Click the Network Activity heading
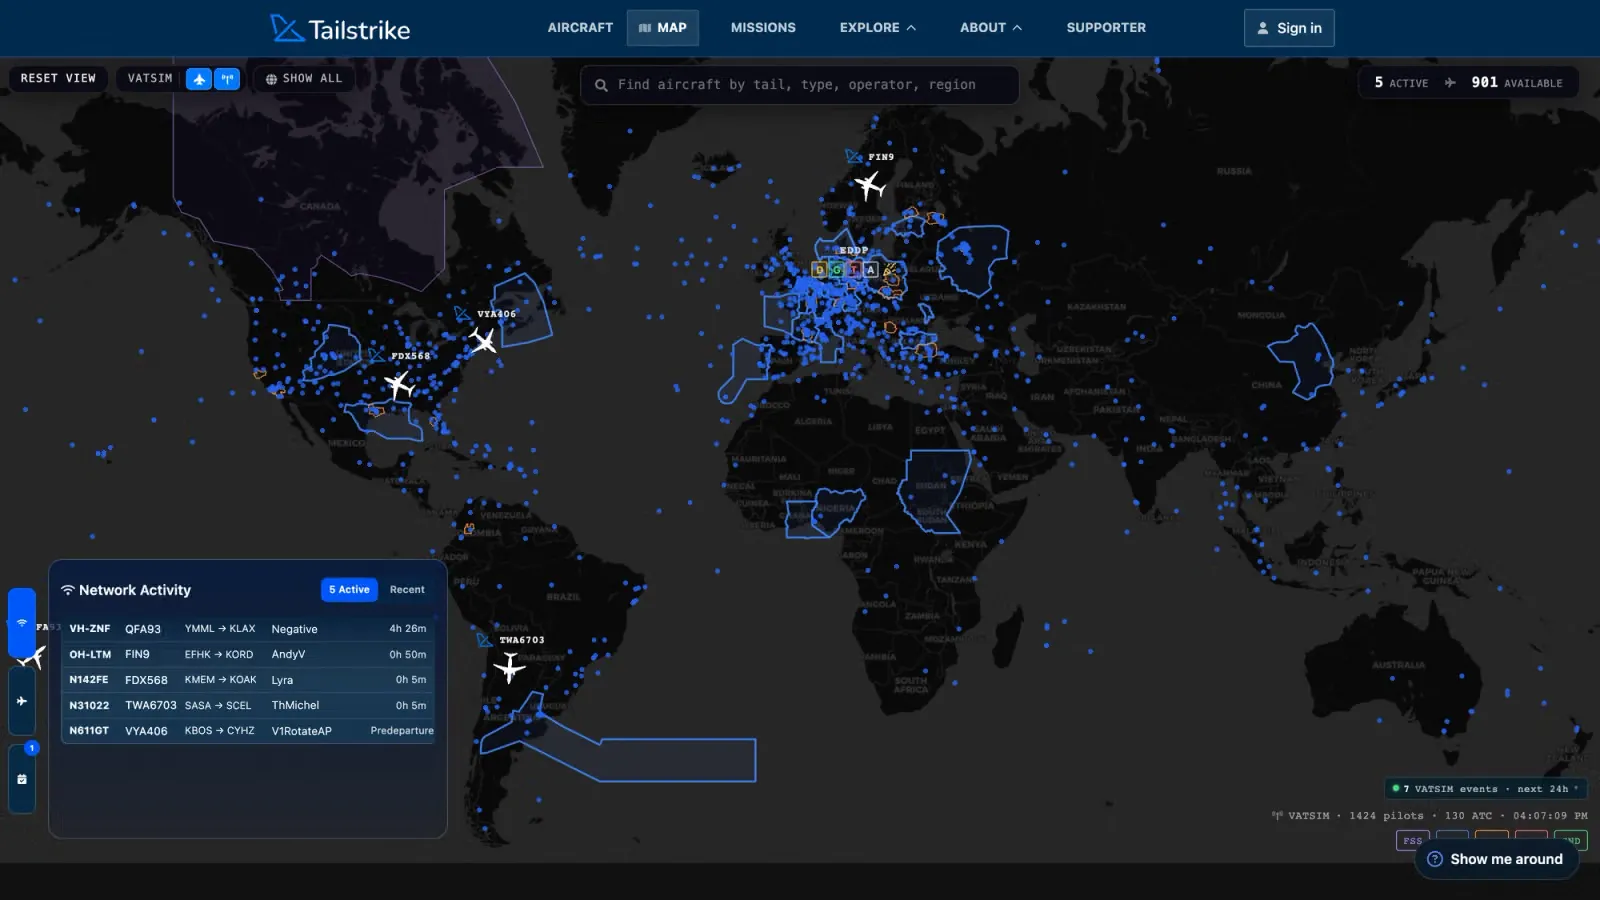 pos(135,590)
